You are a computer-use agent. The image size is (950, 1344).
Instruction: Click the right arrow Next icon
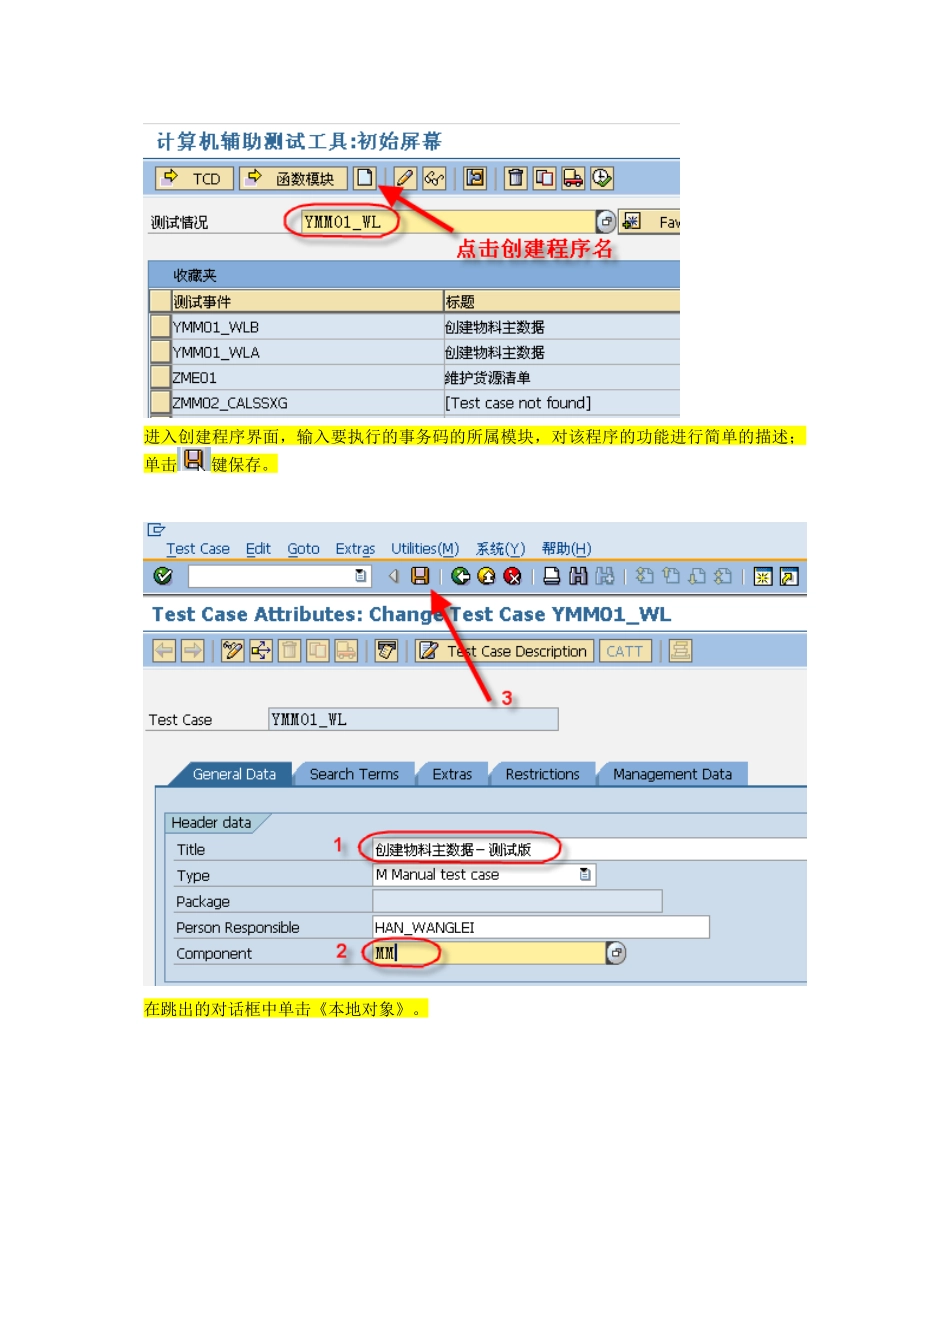pos(193,651)
